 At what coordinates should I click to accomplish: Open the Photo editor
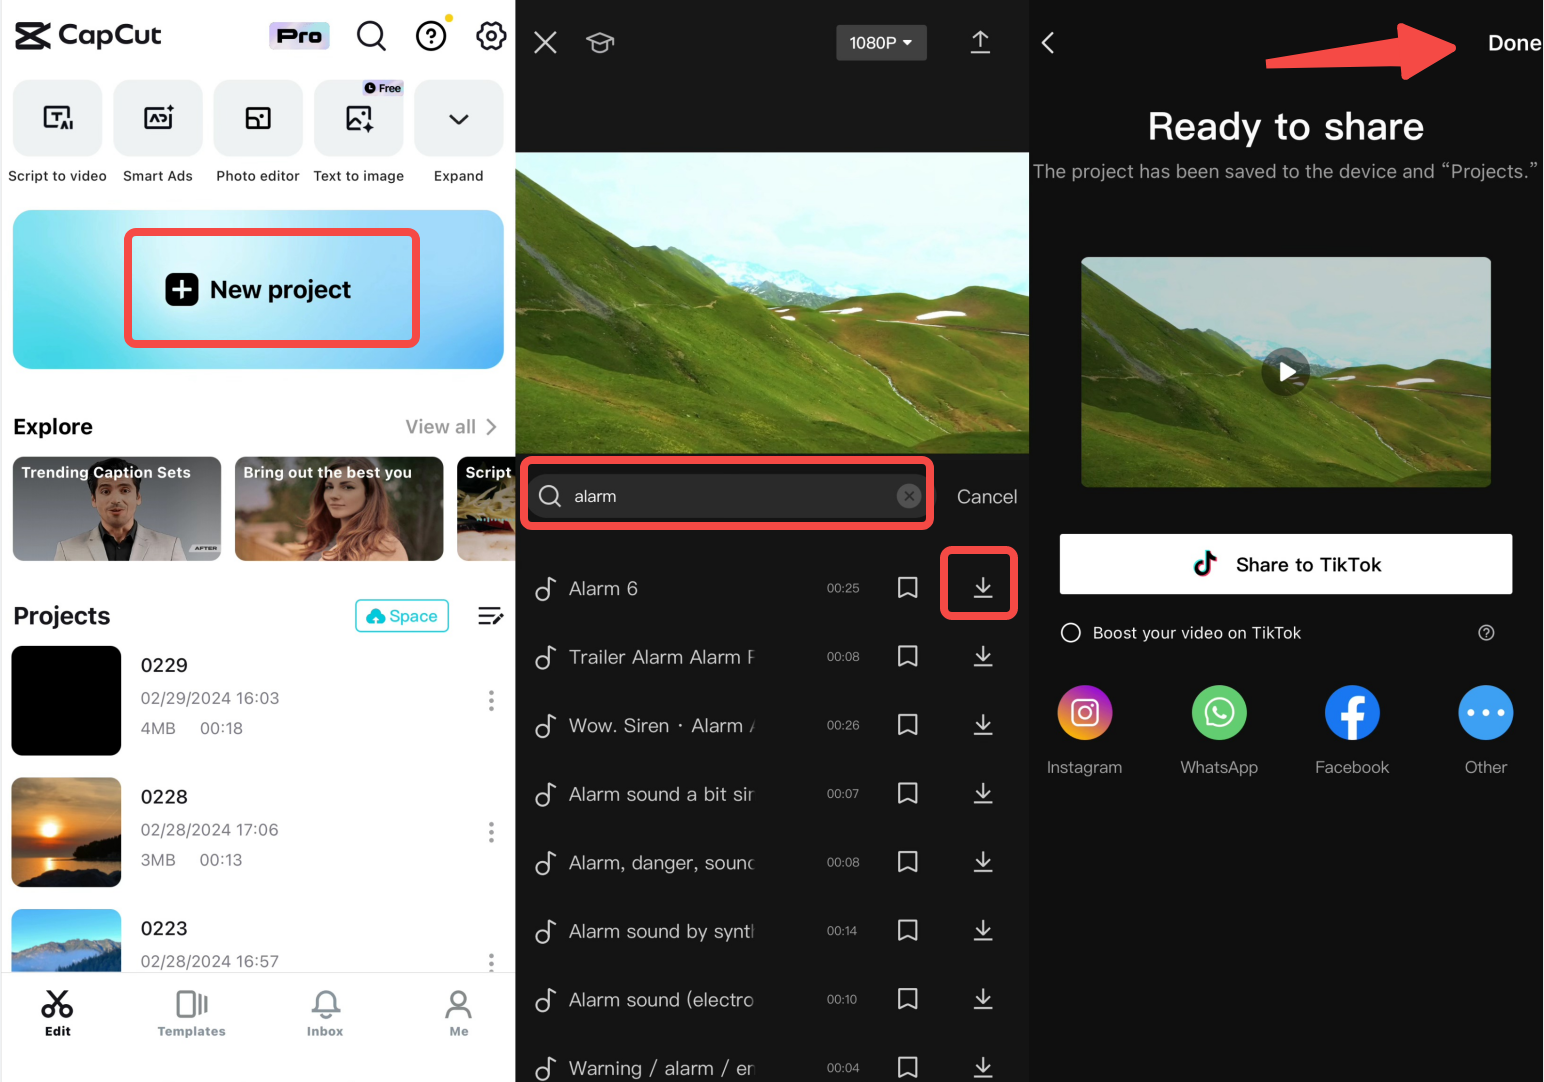click(x=257, y=130)
